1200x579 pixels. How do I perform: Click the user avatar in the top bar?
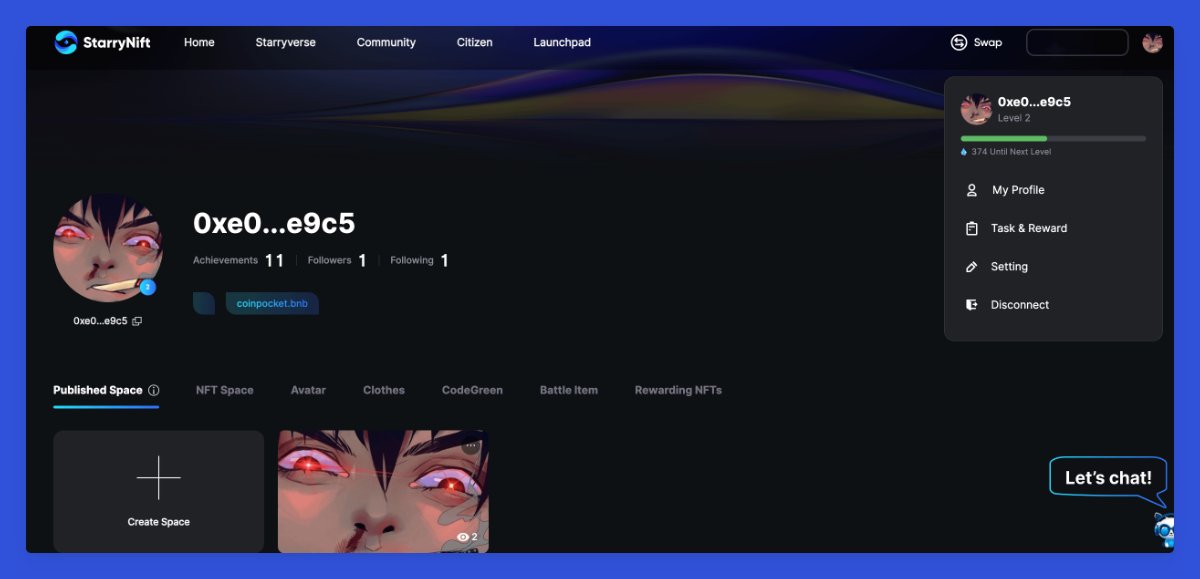[x=1152, y=42]
